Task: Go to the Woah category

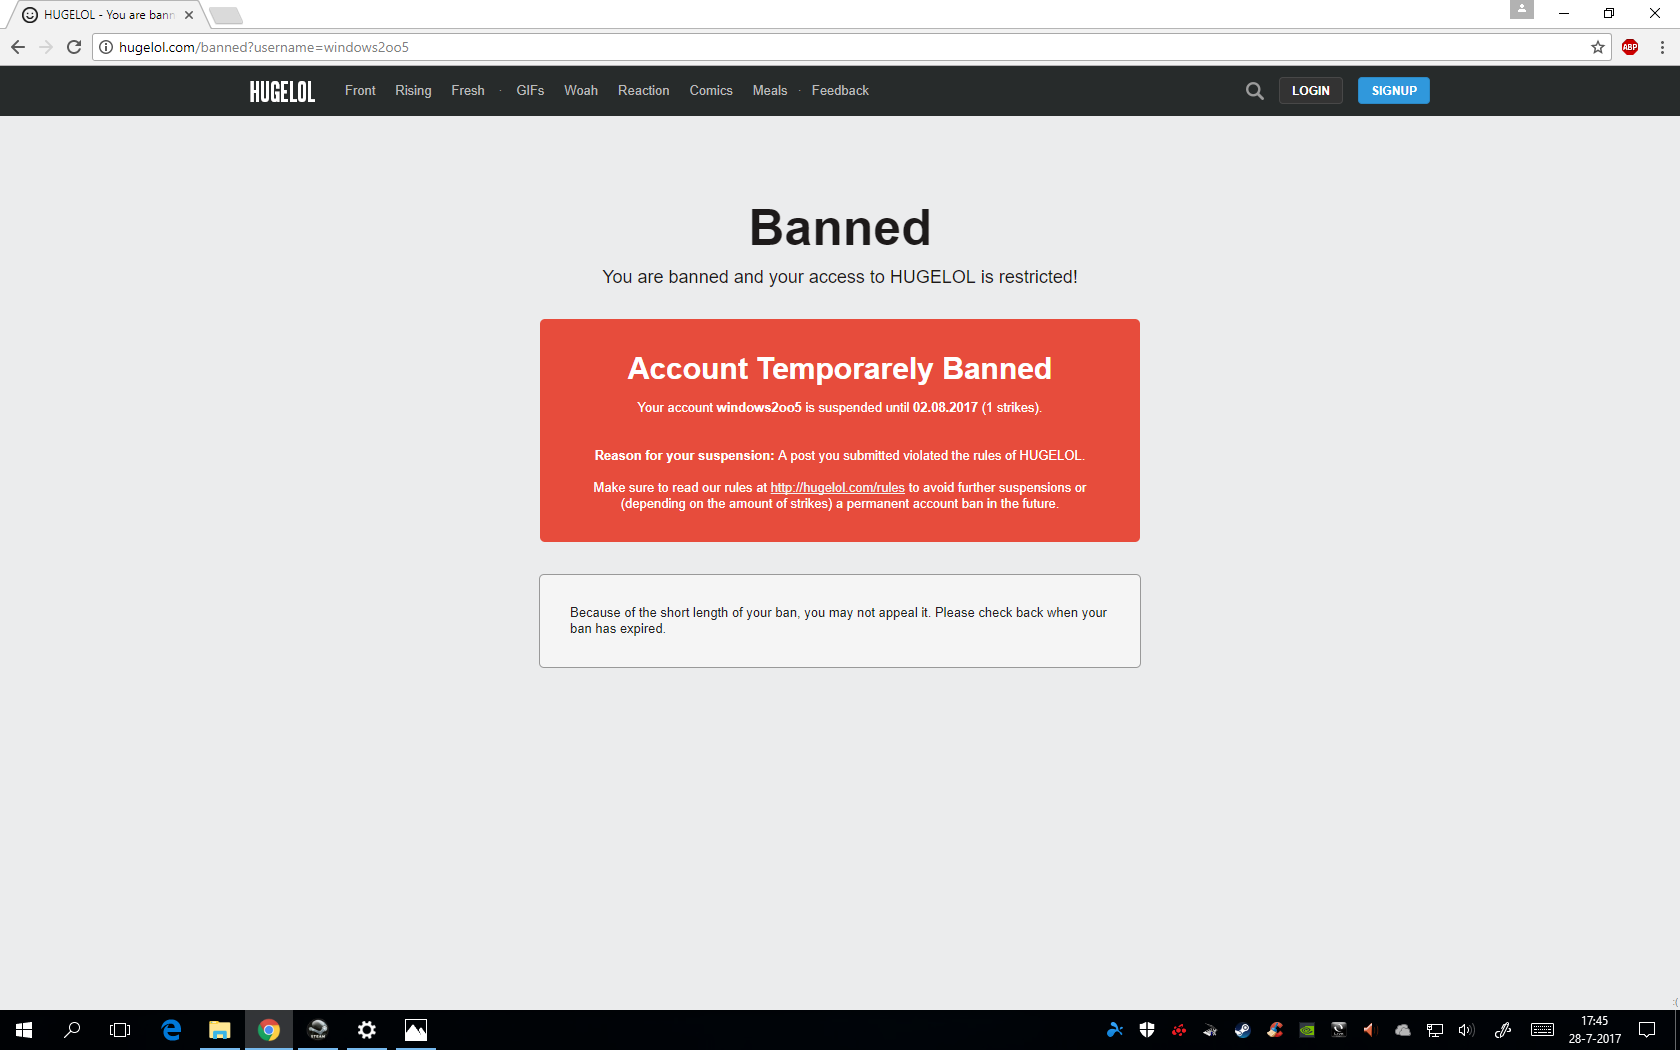Action: [581, 91]
